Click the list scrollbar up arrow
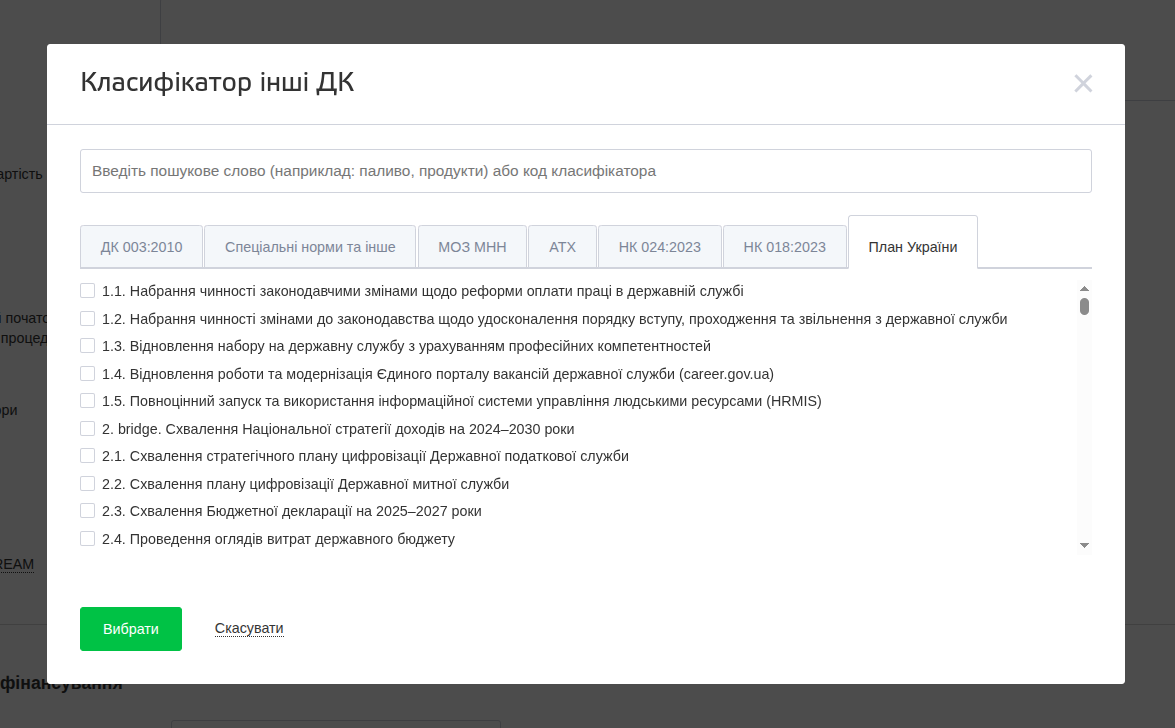1175x728 pixels. click(1084, 289)
